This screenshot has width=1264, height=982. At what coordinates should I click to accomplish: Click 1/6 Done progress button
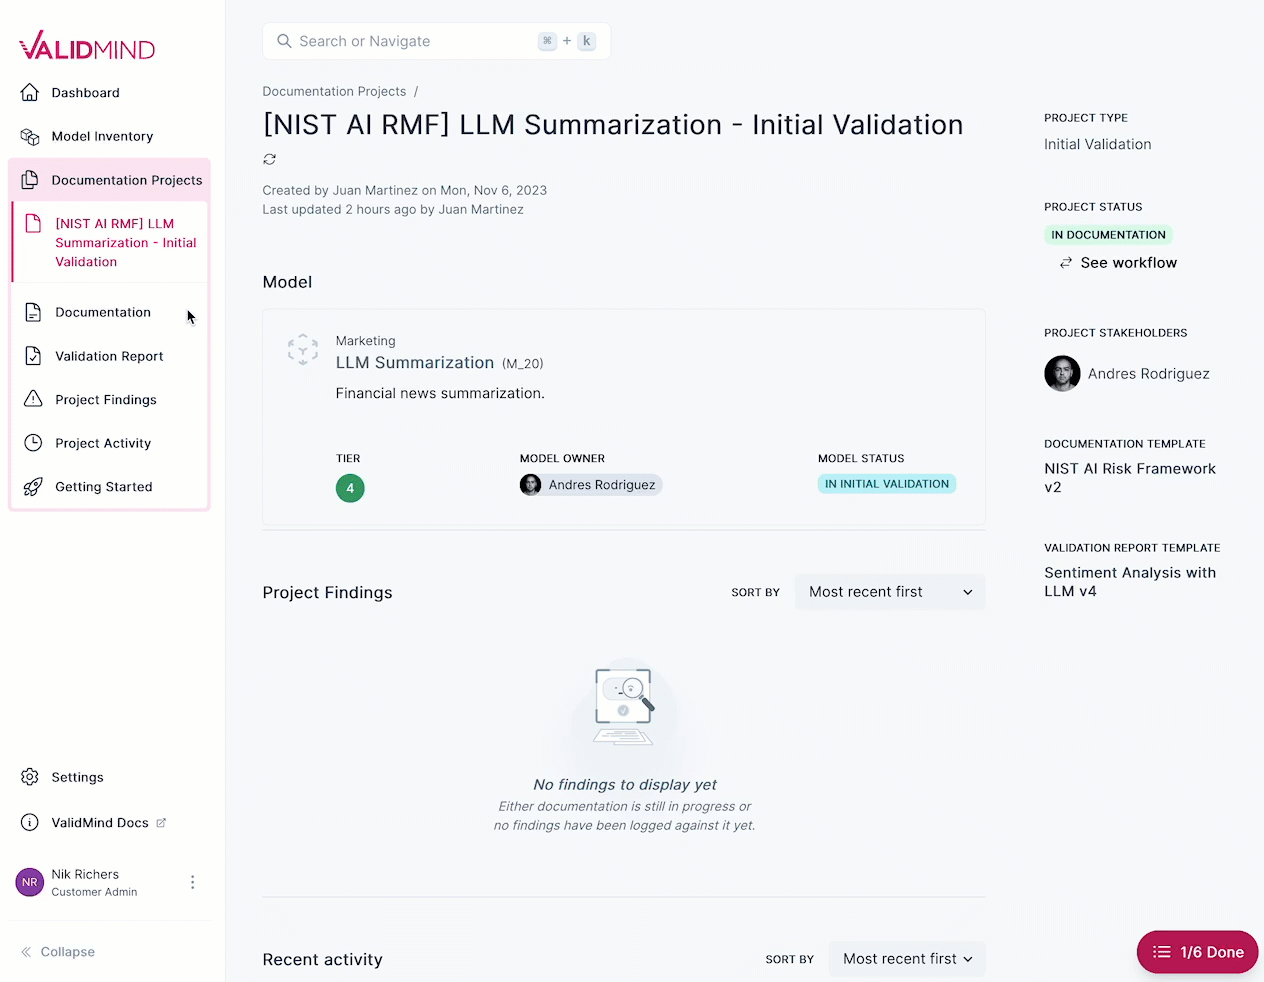[x=1197, y=952]
